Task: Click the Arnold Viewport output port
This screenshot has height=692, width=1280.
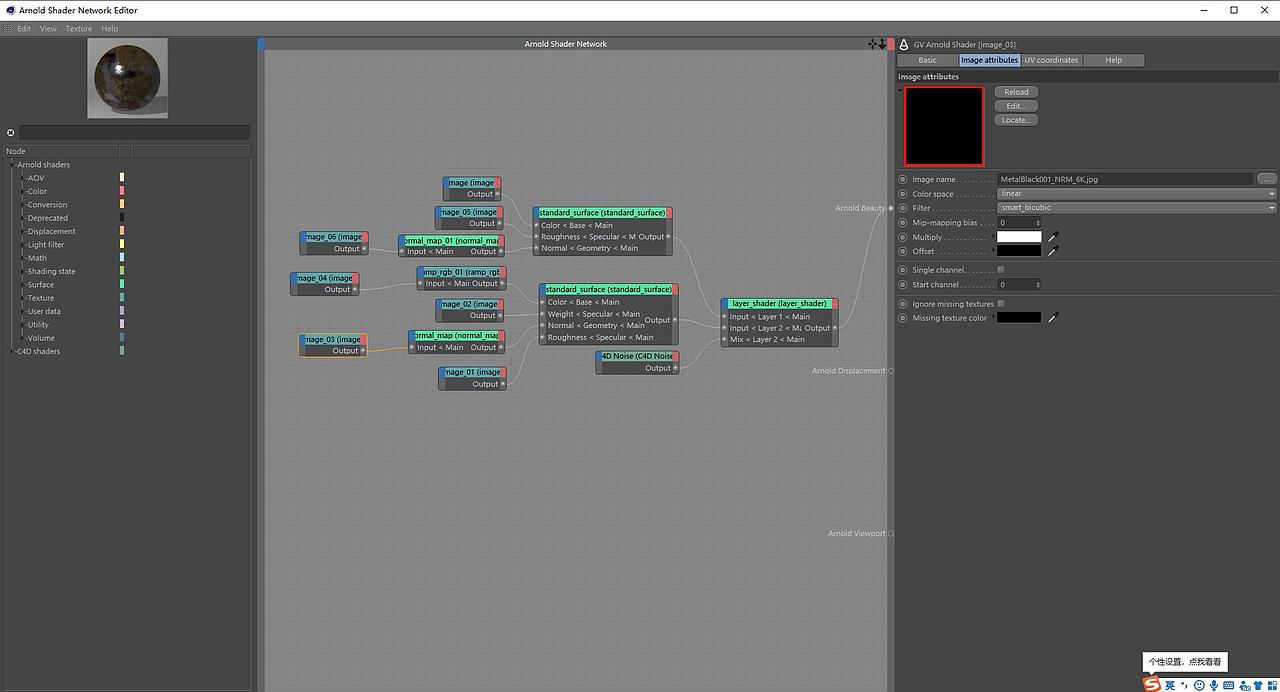Action: click(891, 533)
